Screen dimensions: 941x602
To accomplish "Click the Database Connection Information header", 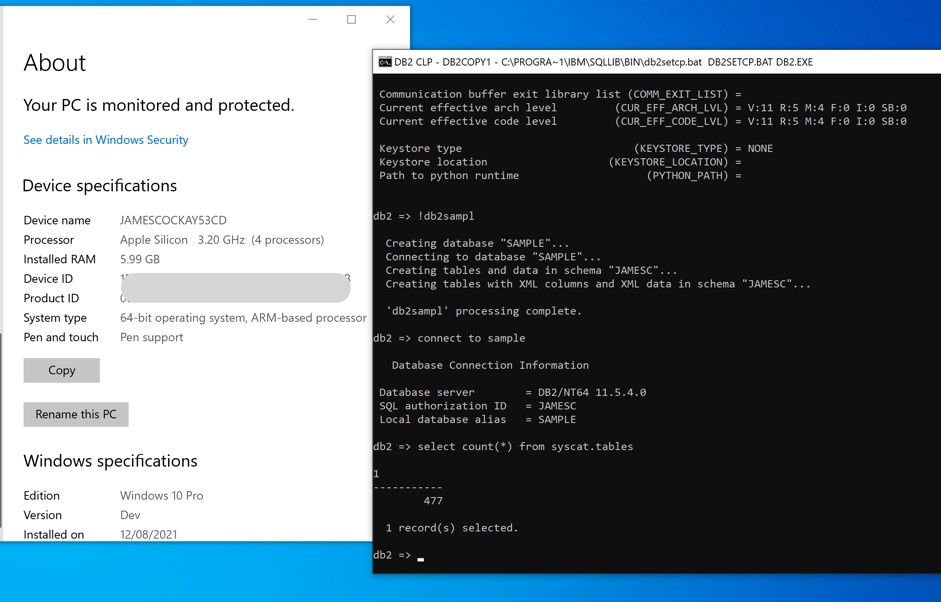I will click(490, 365).
